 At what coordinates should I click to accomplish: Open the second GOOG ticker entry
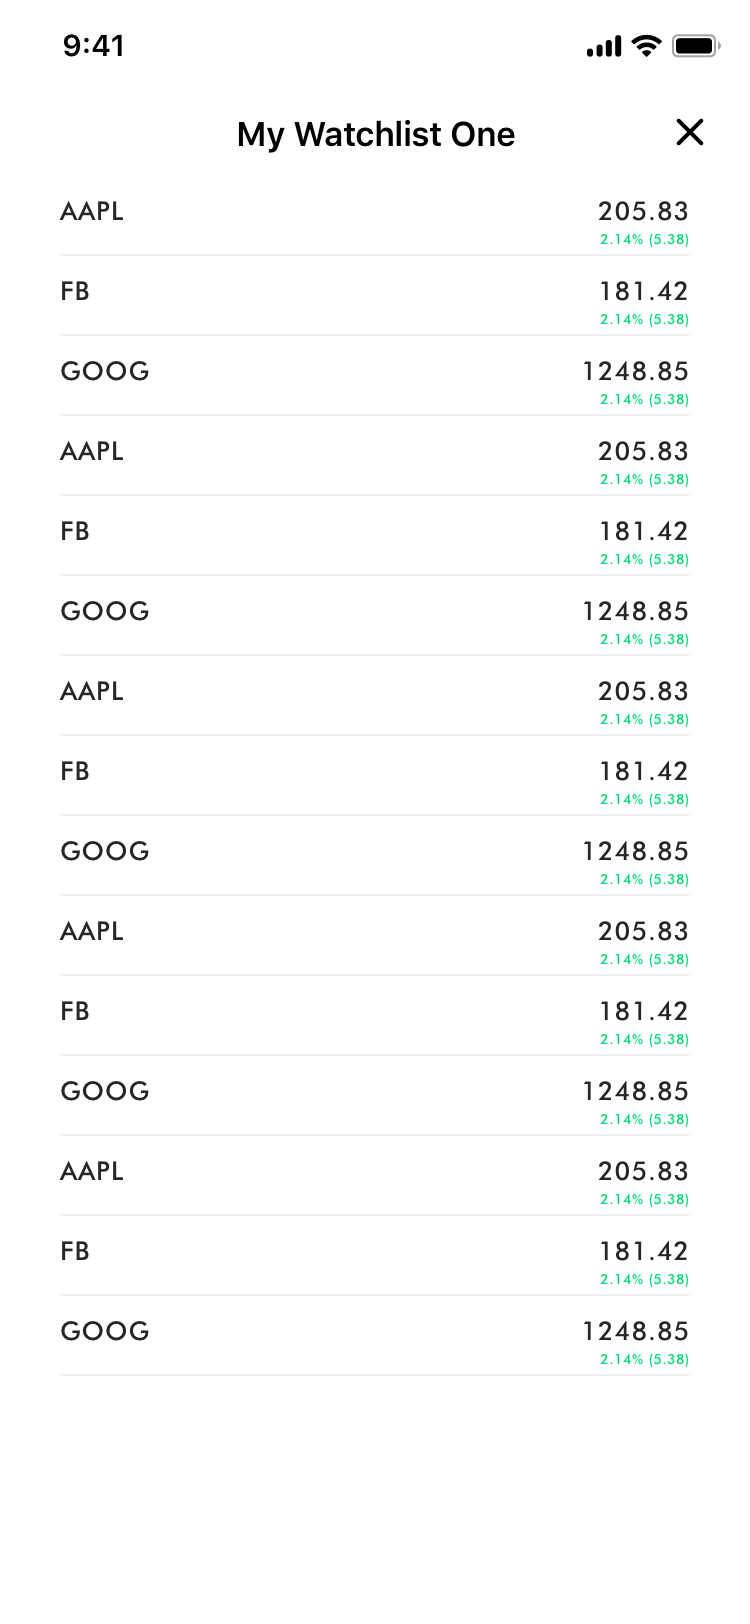(105, 612)
